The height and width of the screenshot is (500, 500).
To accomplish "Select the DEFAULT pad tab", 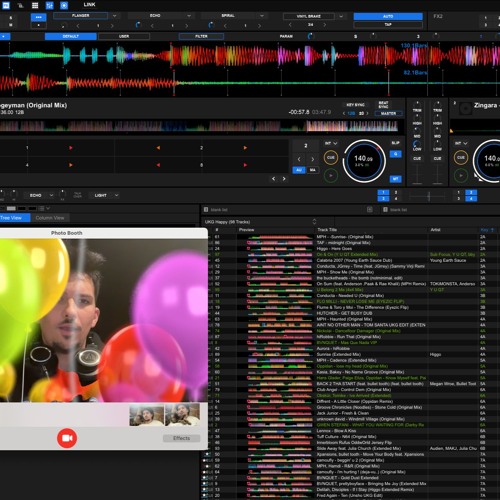I will [71, 36].
